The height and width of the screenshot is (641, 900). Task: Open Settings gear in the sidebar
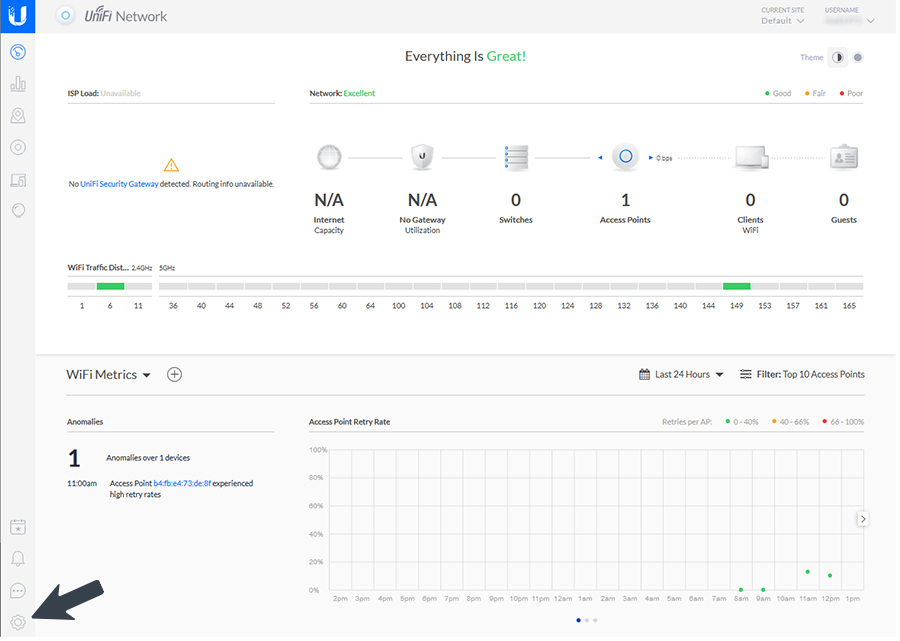coord(17,622)
